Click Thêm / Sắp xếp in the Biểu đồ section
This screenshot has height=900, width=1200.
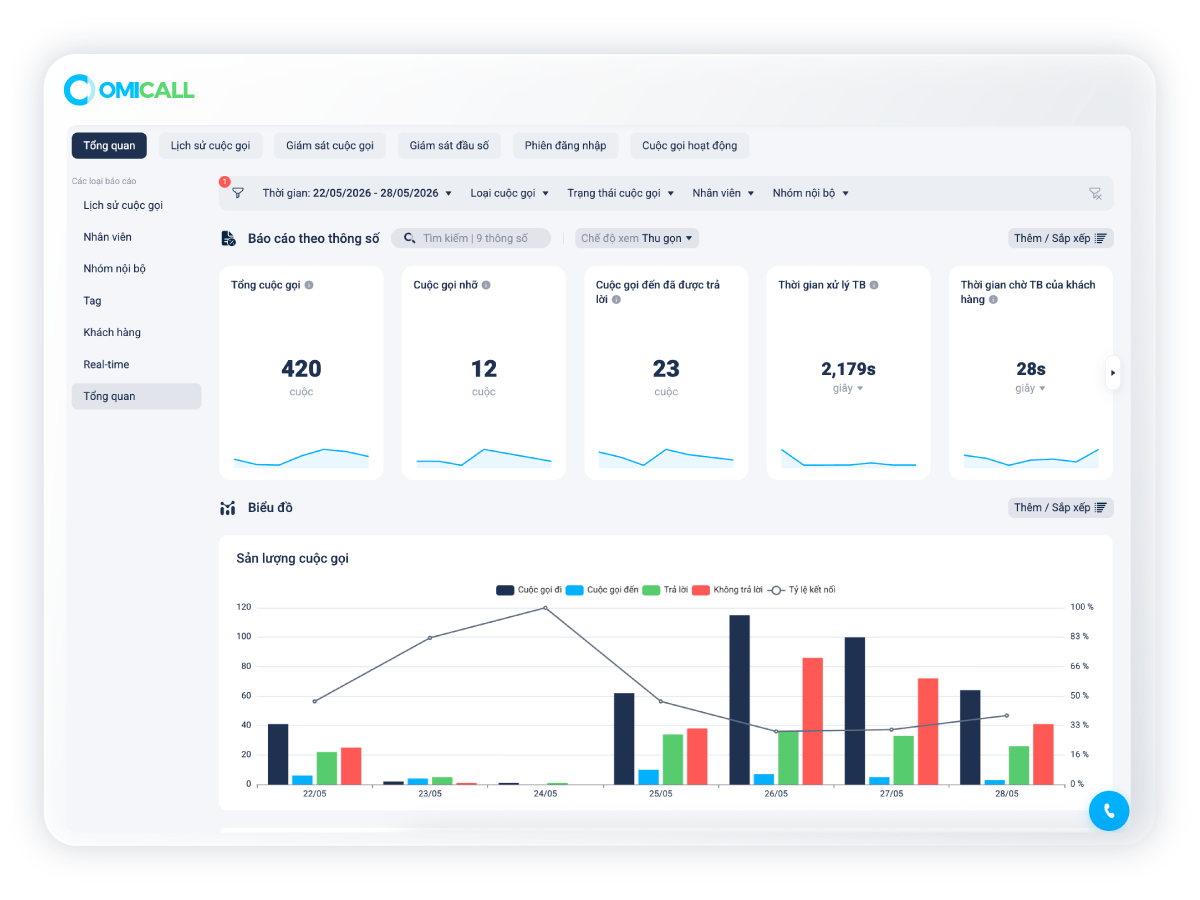[x=1061, y=508]
